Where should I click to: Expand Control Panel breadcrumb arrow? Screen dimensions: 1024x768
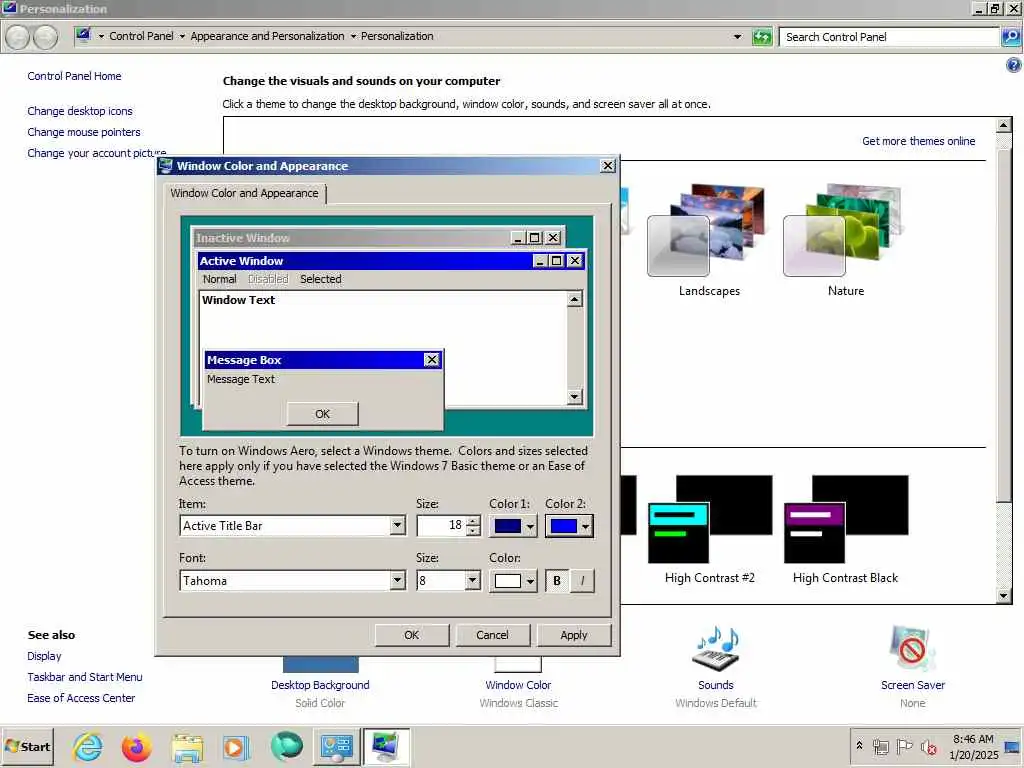[182, 37]
